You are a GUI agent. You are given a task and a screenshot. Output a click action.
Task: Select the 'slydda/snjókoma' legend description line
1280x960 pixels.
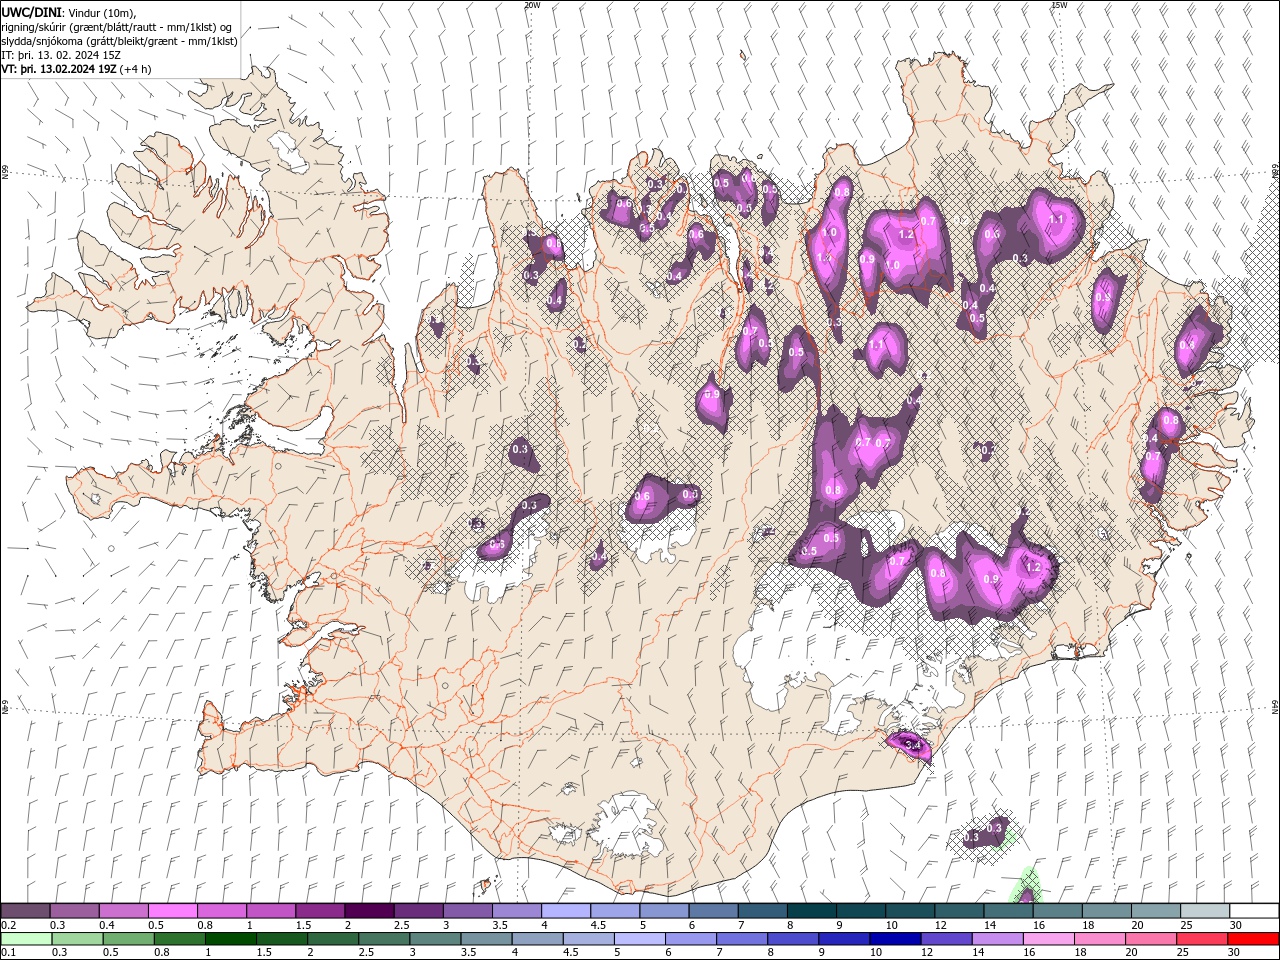(x=119, y=41)
